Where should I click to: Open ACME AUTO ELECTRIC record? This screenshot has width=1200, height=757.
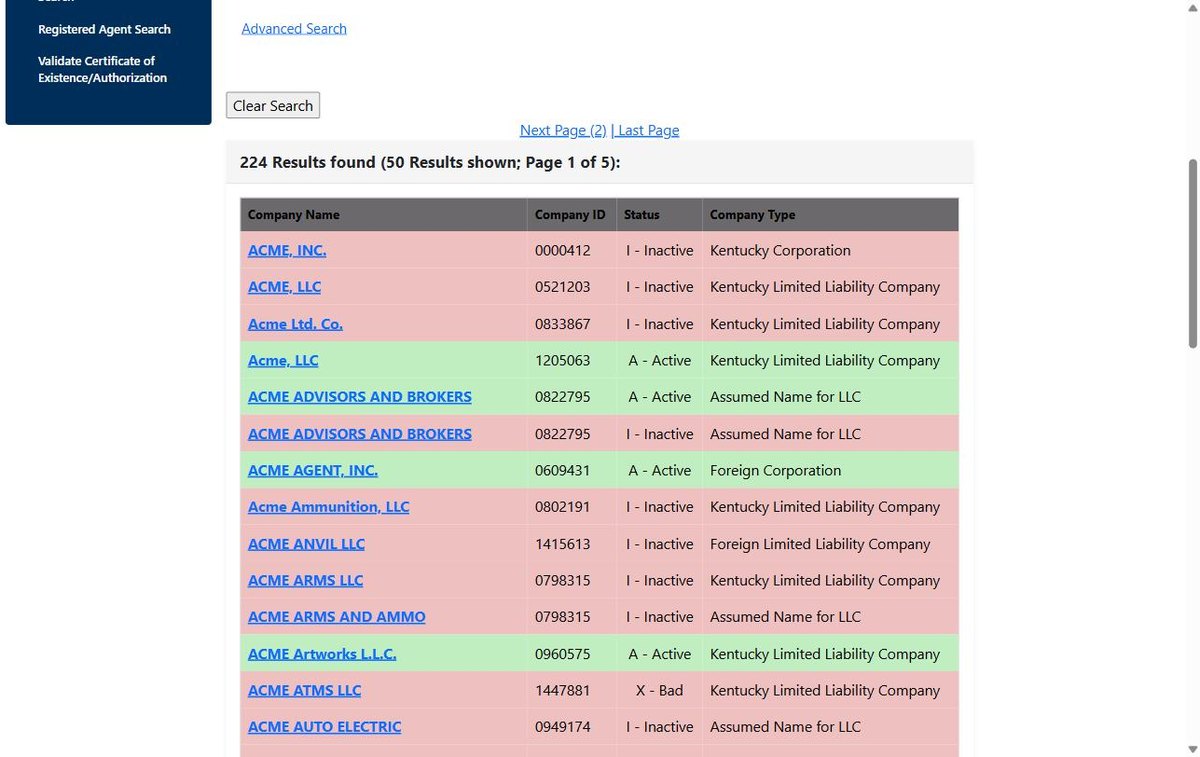tap(324, 727)
